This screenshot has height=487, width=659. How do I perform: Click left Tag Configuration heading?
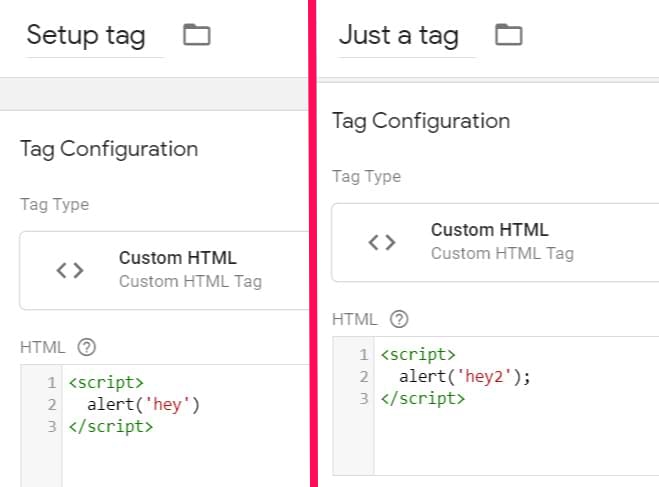[x=109, y=149]
